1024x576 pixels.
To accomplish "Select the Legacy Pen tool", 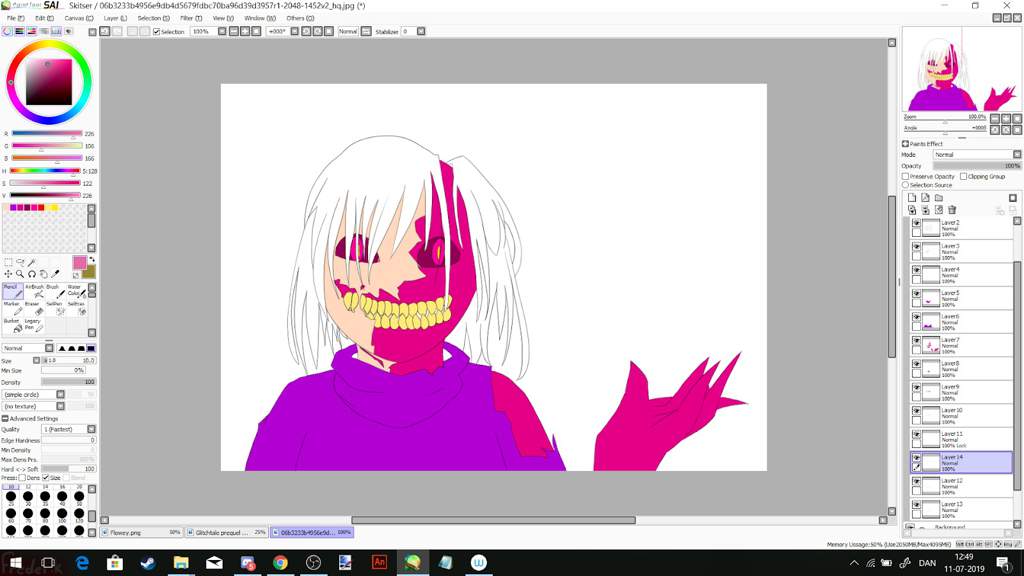I will [34, 325].
